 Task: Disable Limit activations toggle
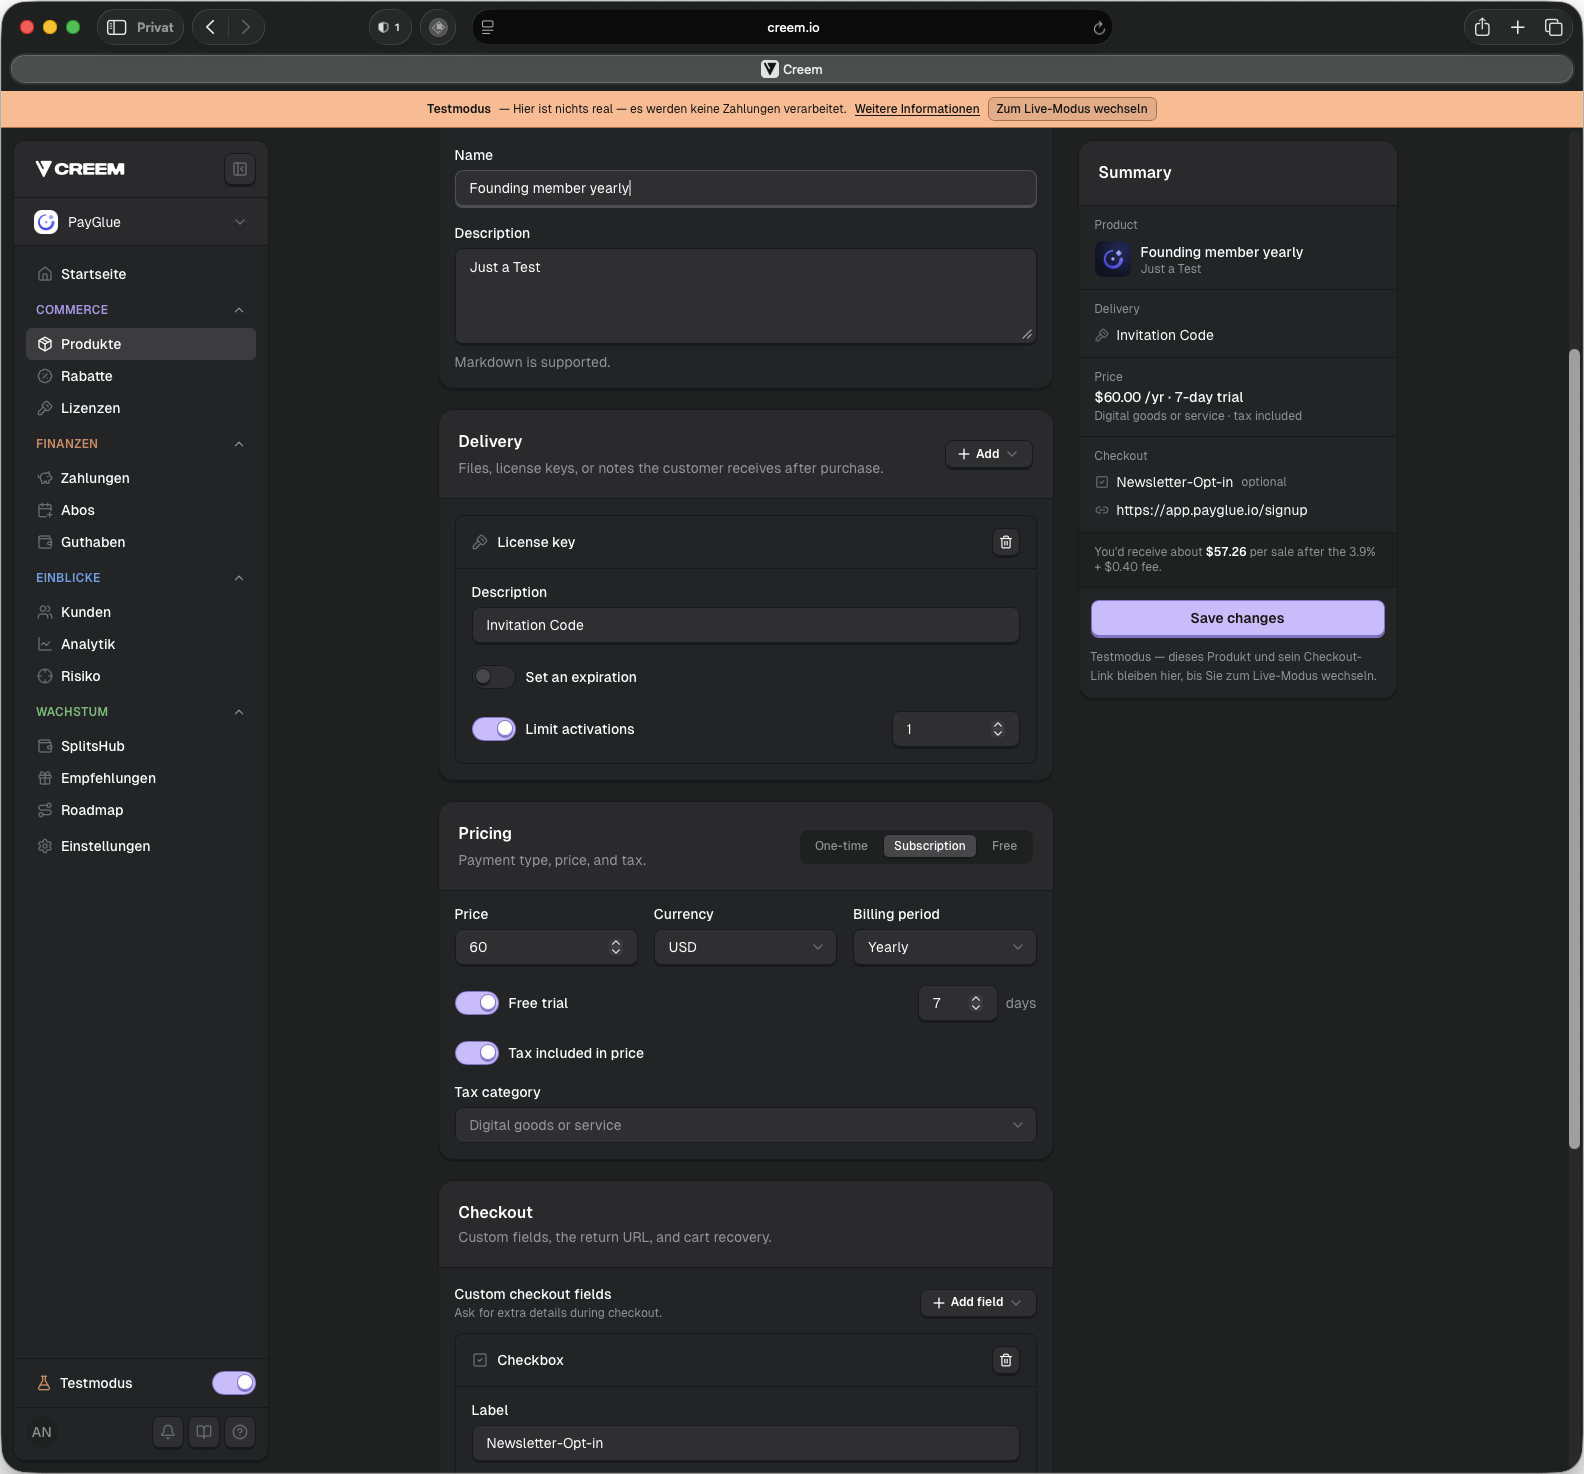click(494, 729)
